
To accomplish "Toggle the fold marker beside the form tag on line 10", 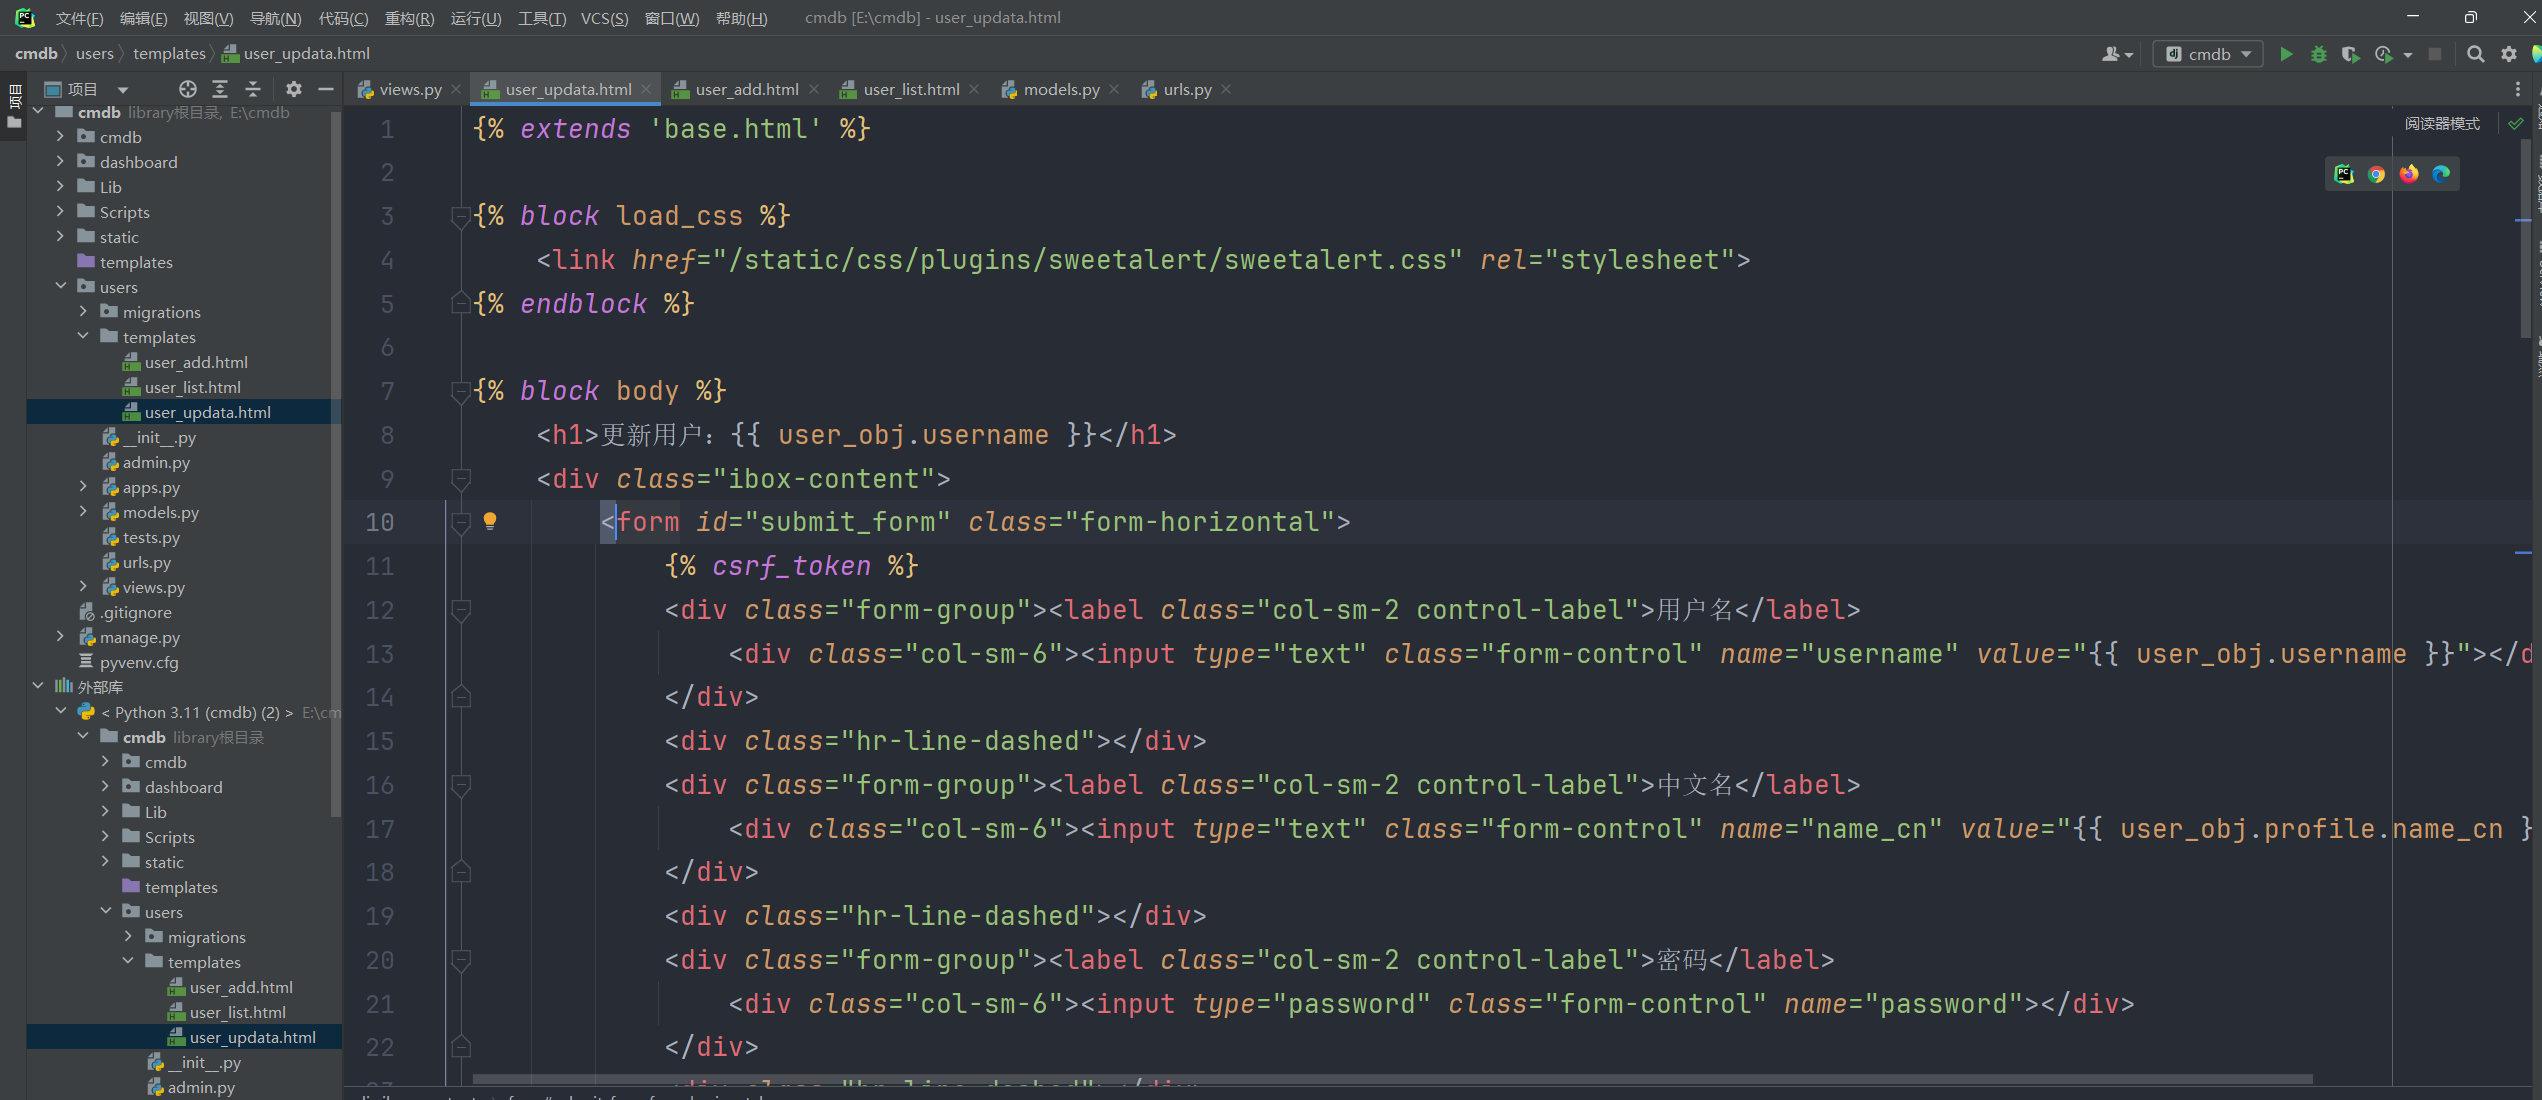I will point(461,522).
